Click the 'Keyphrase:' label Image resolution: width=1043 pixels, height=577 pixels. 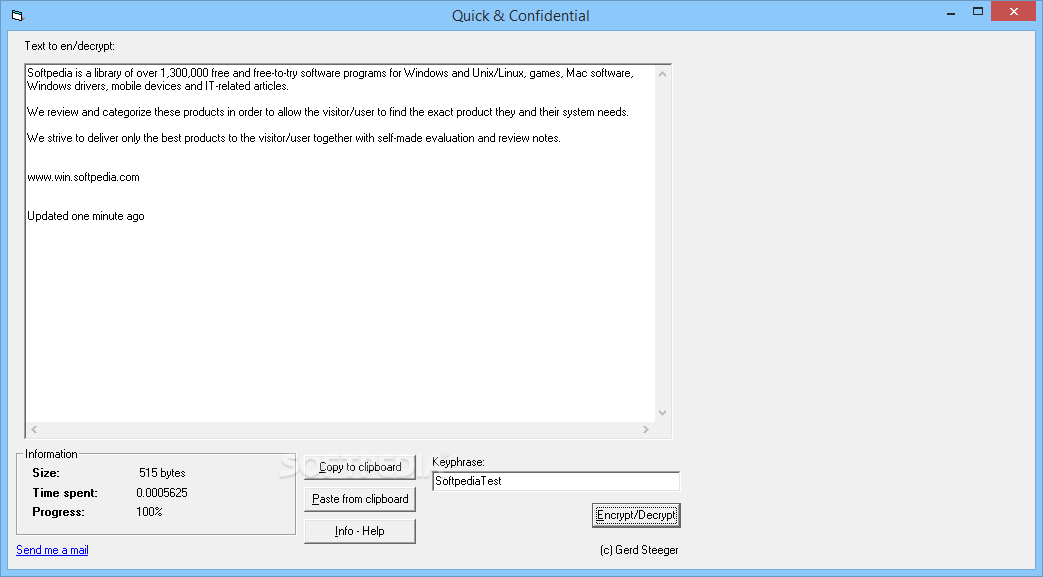tap(458, 462)
